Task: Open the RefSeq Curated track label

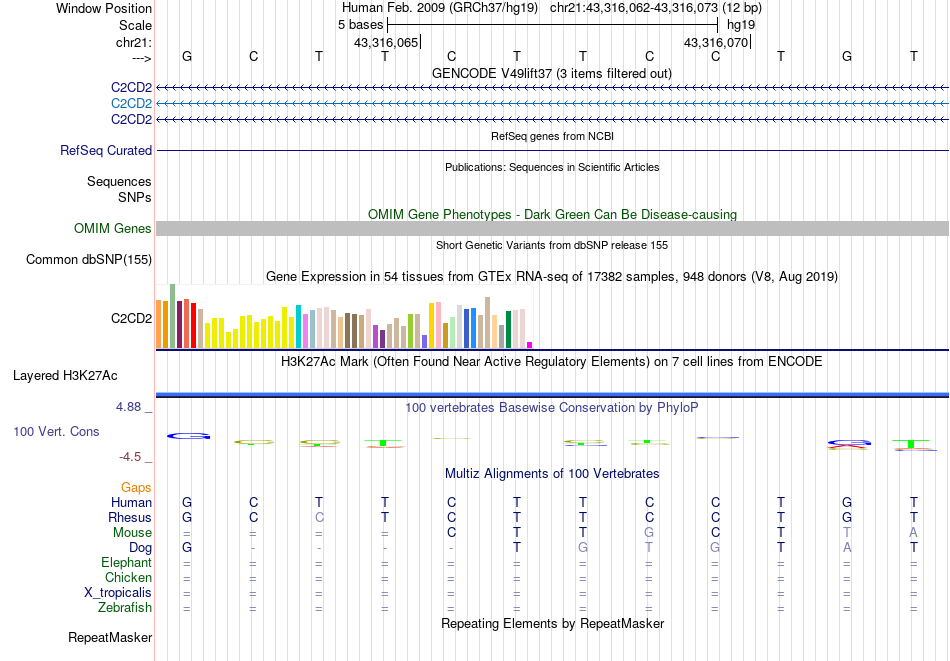Action: click(x=106, y=150)
